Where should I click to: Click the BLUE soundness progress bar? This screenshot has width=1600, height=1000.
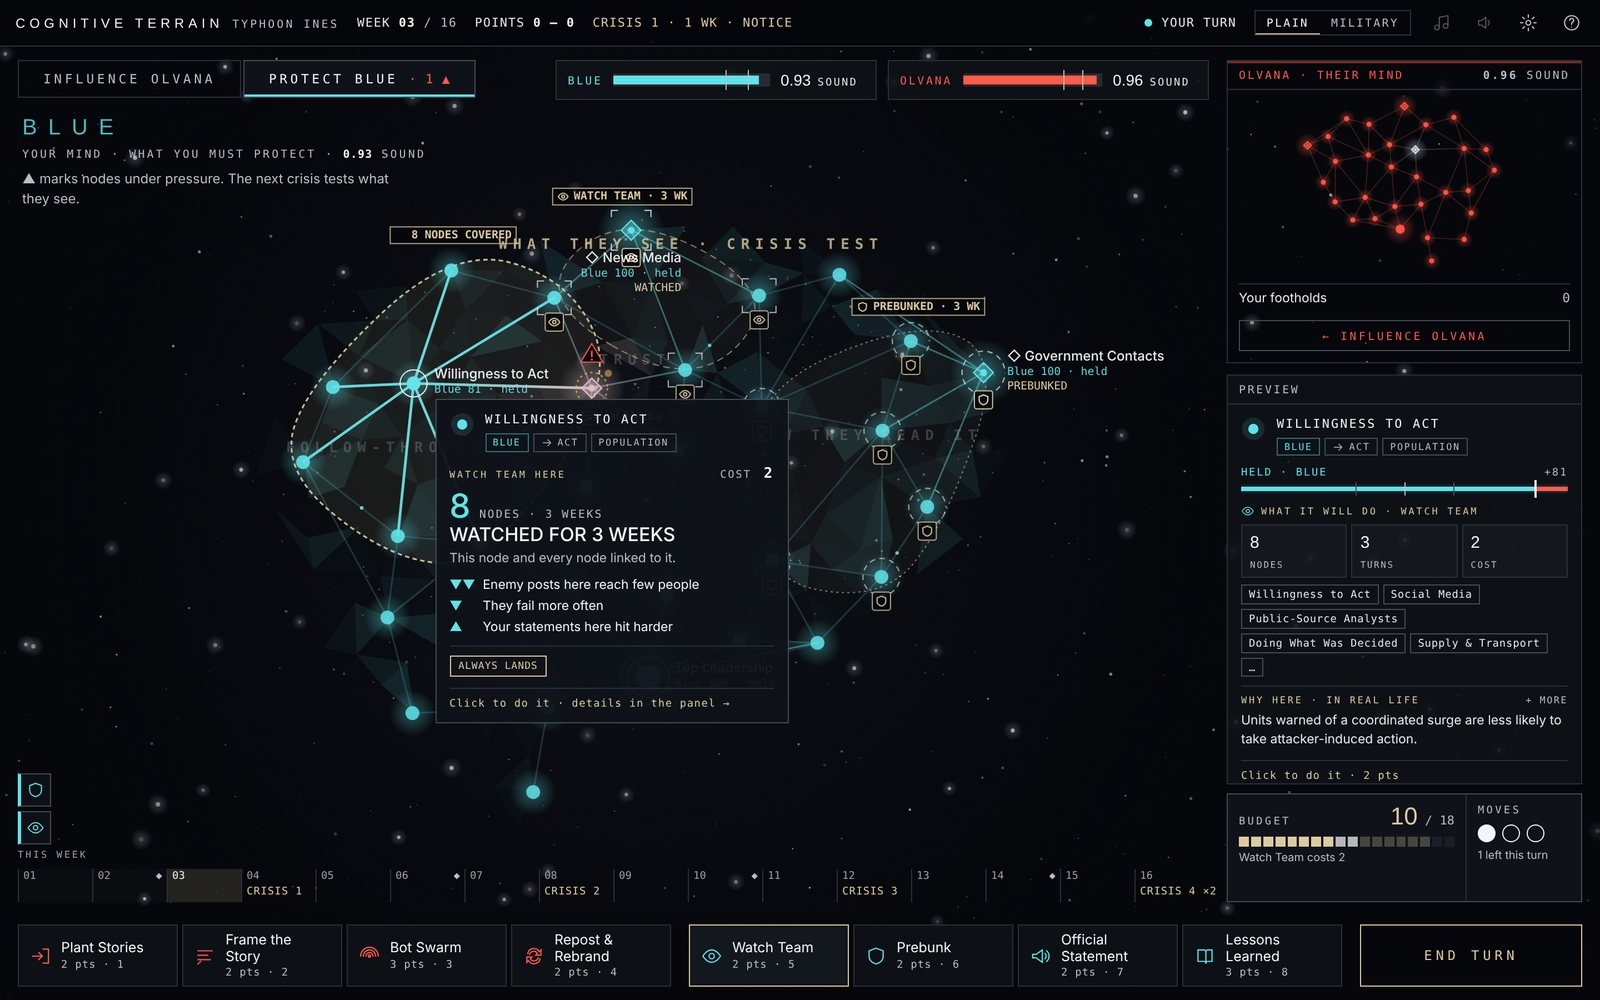coord(692,80)
